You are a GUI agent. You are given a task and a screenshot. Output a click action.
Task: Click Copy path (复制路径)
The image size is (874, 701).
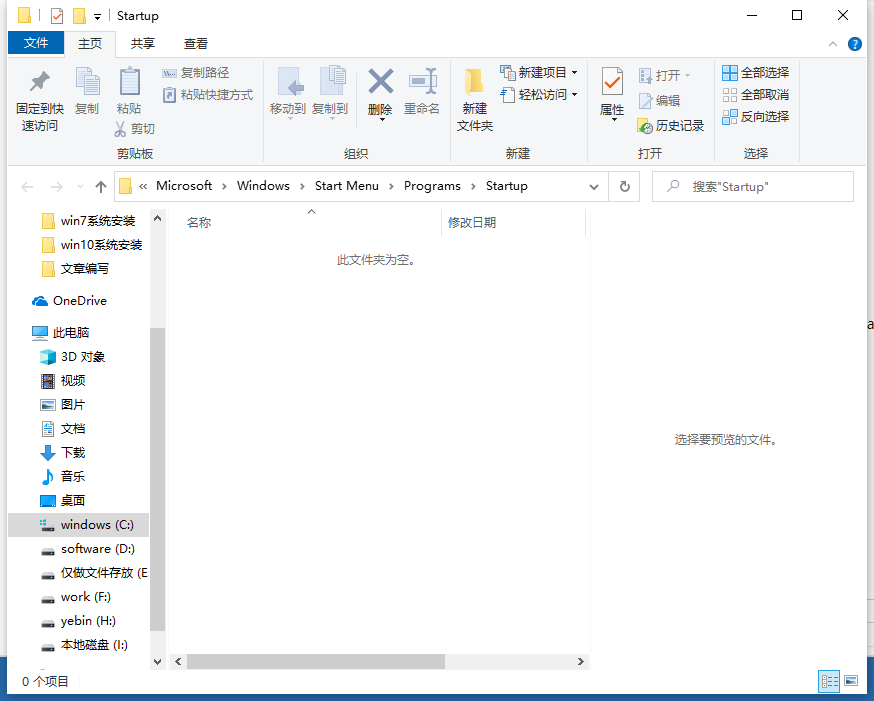(196, 73)
